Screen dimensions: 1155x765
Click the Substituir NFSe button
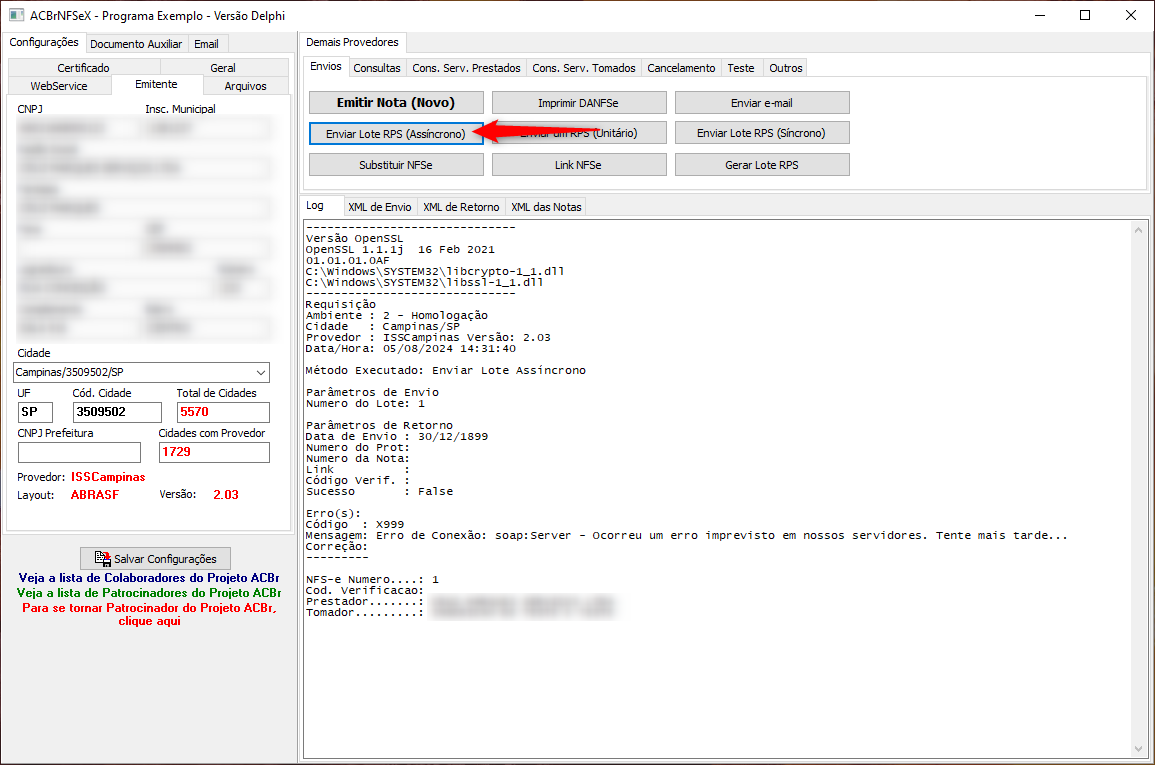coord(396,165)
